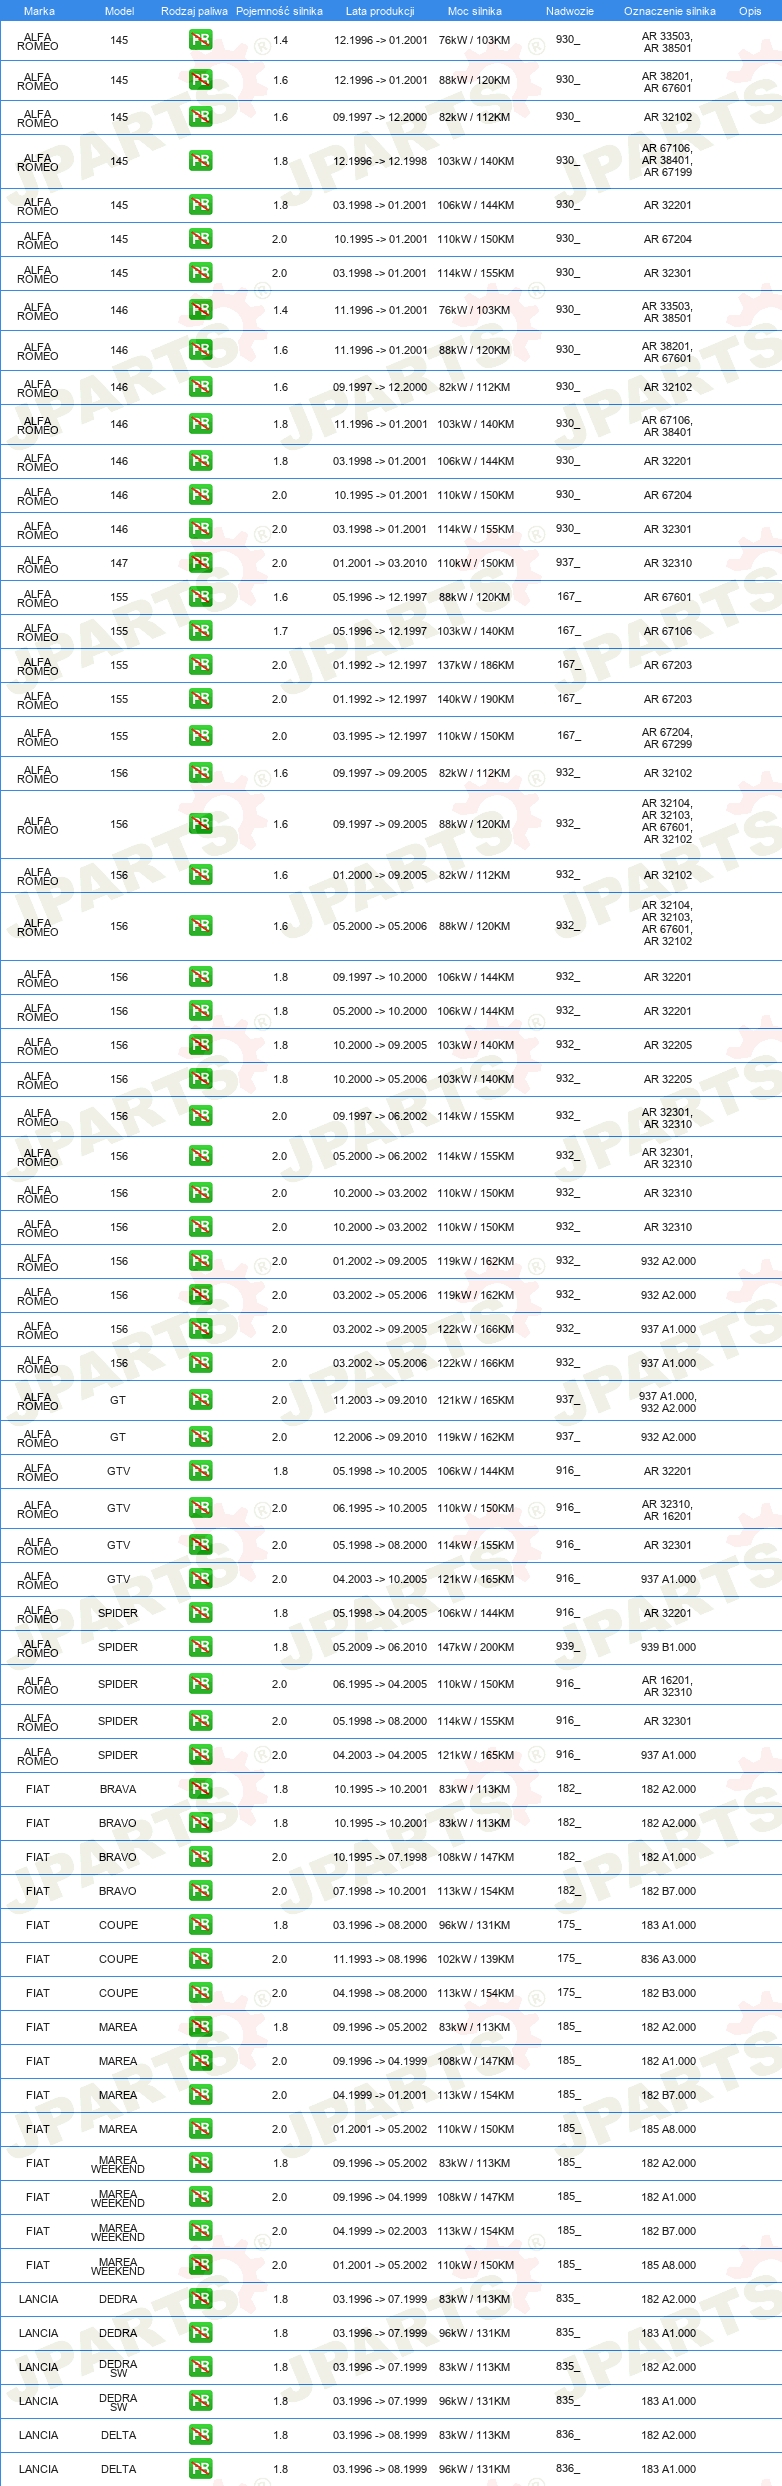Click the Model column header
Viewport: 782px width, 2486px height.
click(x=120, y=11)
